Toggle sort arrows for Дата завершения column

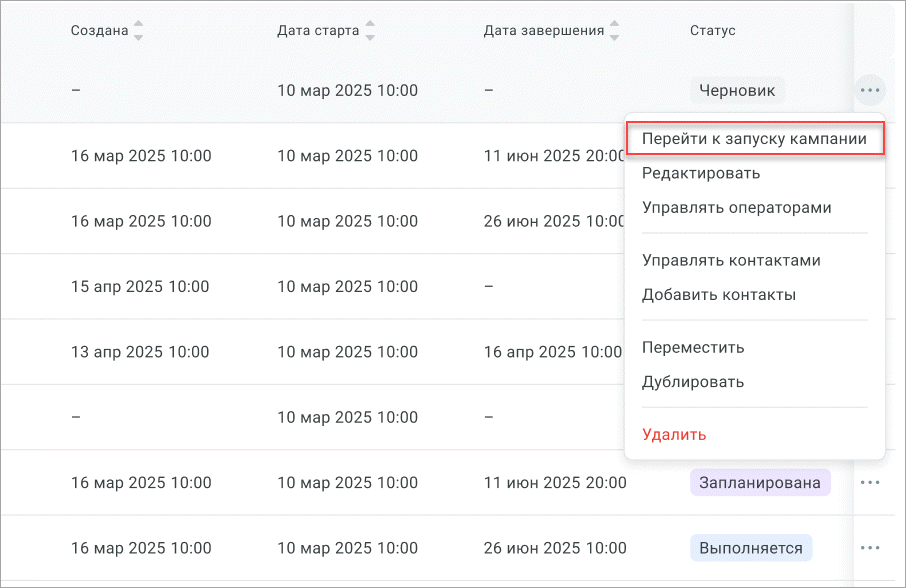tap(614, 31)
